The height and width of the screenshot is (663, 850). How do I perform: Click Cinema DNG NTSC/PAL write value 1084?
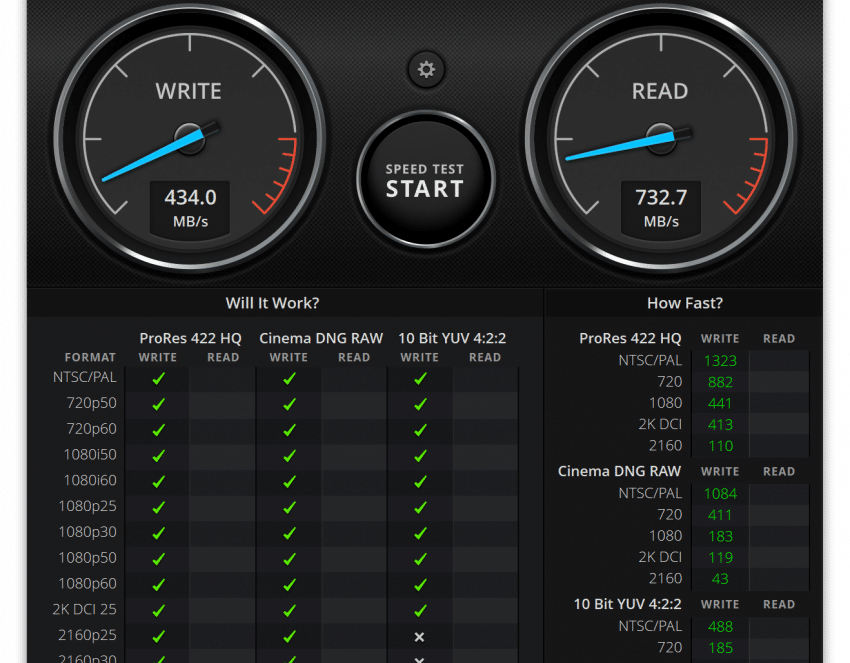(720, 494)
